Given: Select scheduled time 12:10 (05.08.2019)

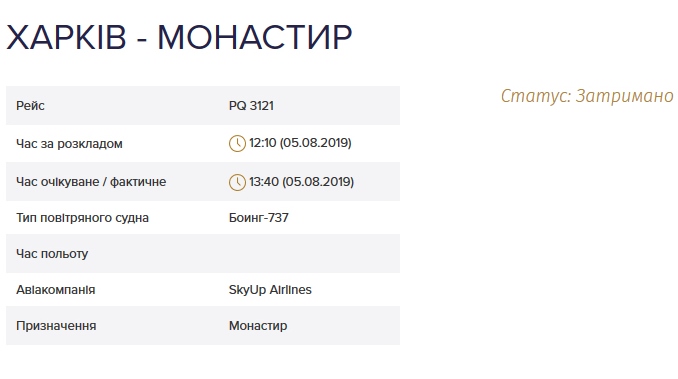Looking at the screenshot, I should pos(301,143).
